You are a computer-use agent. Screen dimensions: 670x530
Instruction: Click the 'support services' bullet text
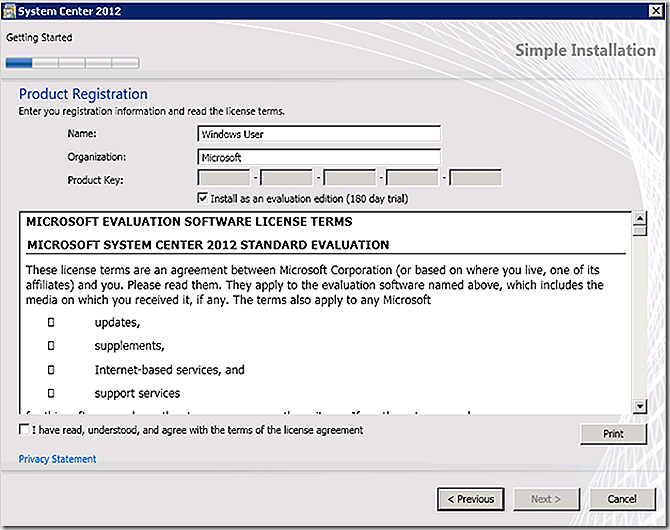[137, 393]
